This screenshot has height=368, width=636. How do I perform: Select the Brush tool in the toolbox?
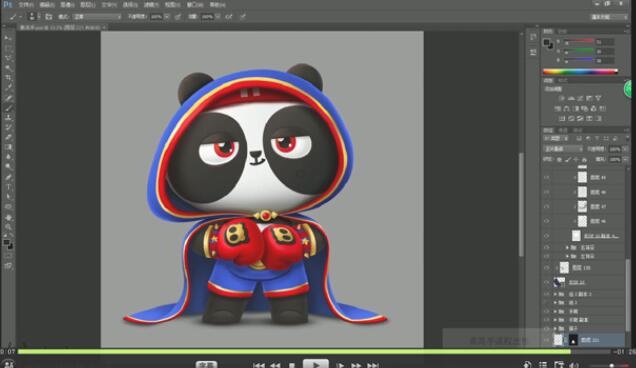point(8,108)
